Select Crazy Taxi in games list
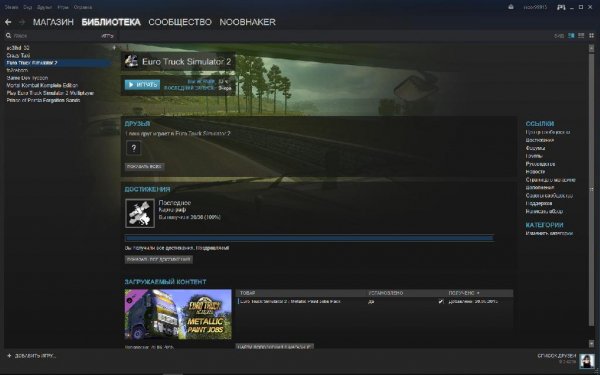 pyautogui.click(x=18, y=55)
